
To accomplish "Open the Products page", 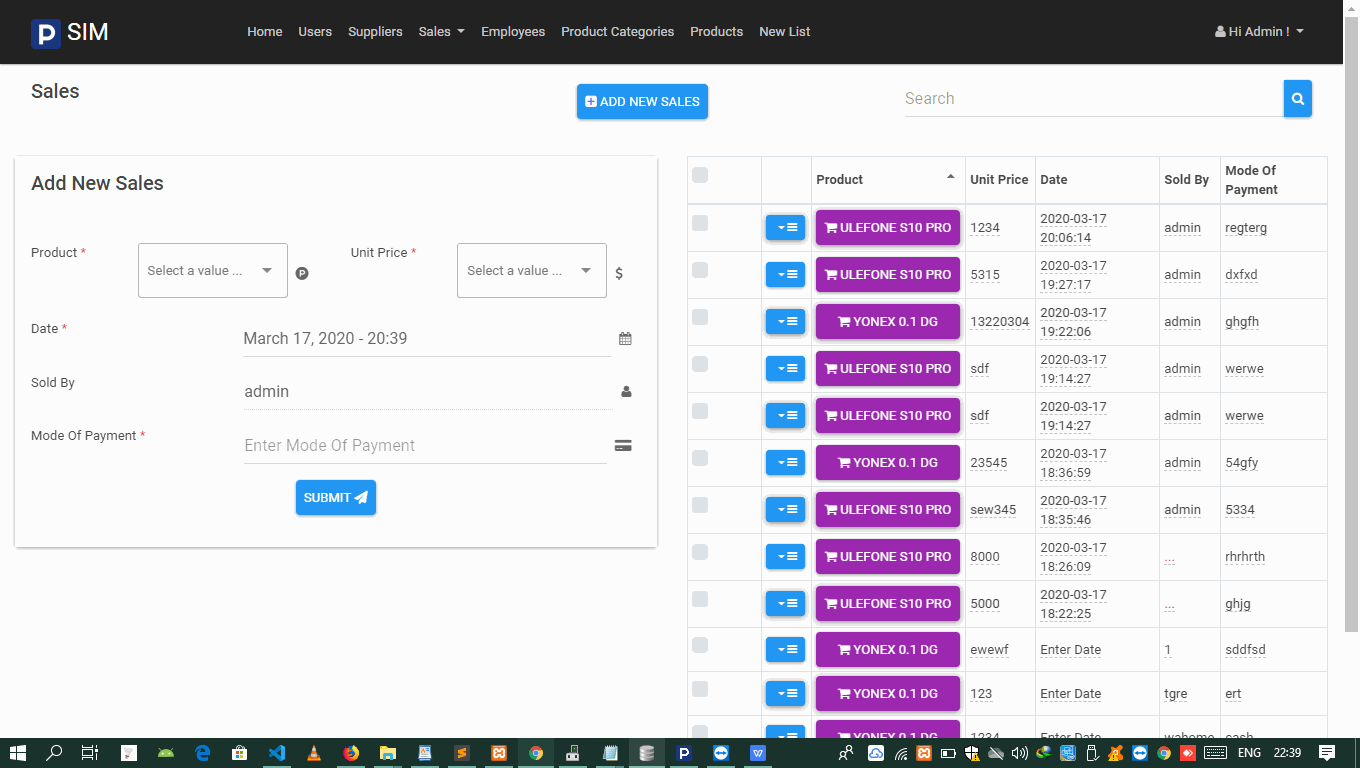I will (716, 32).
